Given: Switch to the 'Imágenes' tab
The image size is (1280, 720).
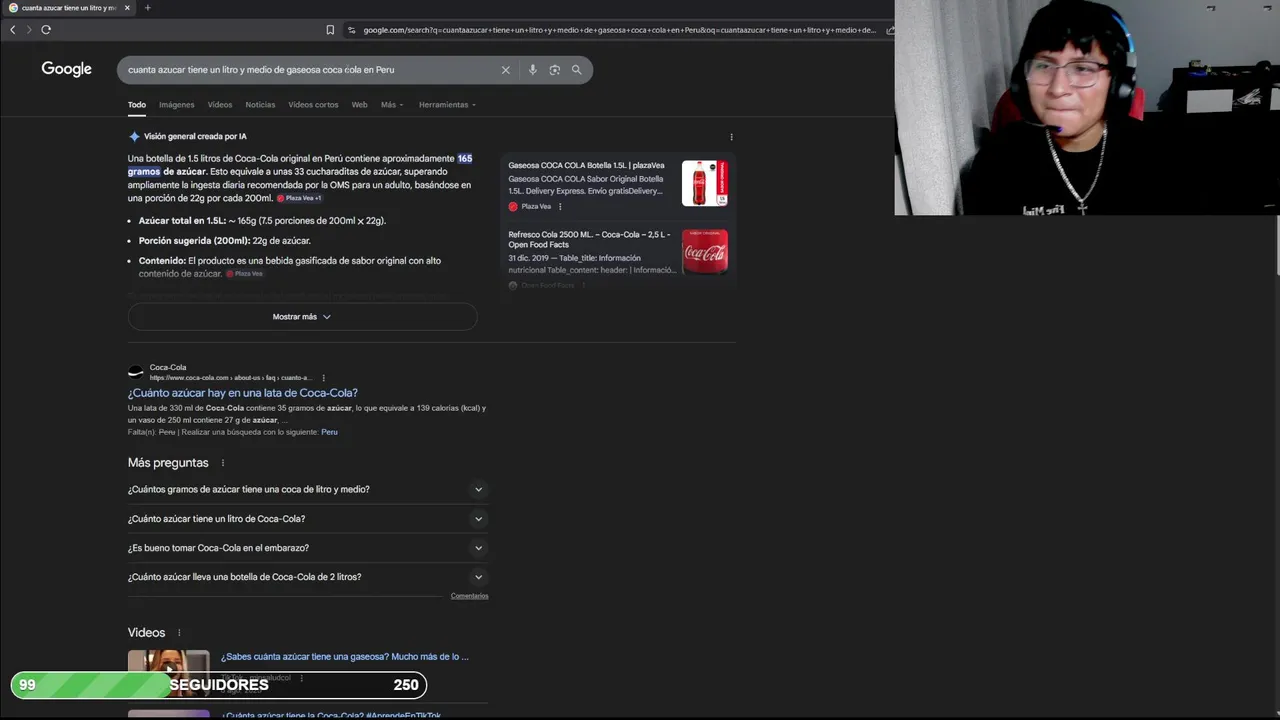Looking at the screenshot, I should [x=177, y=105].
